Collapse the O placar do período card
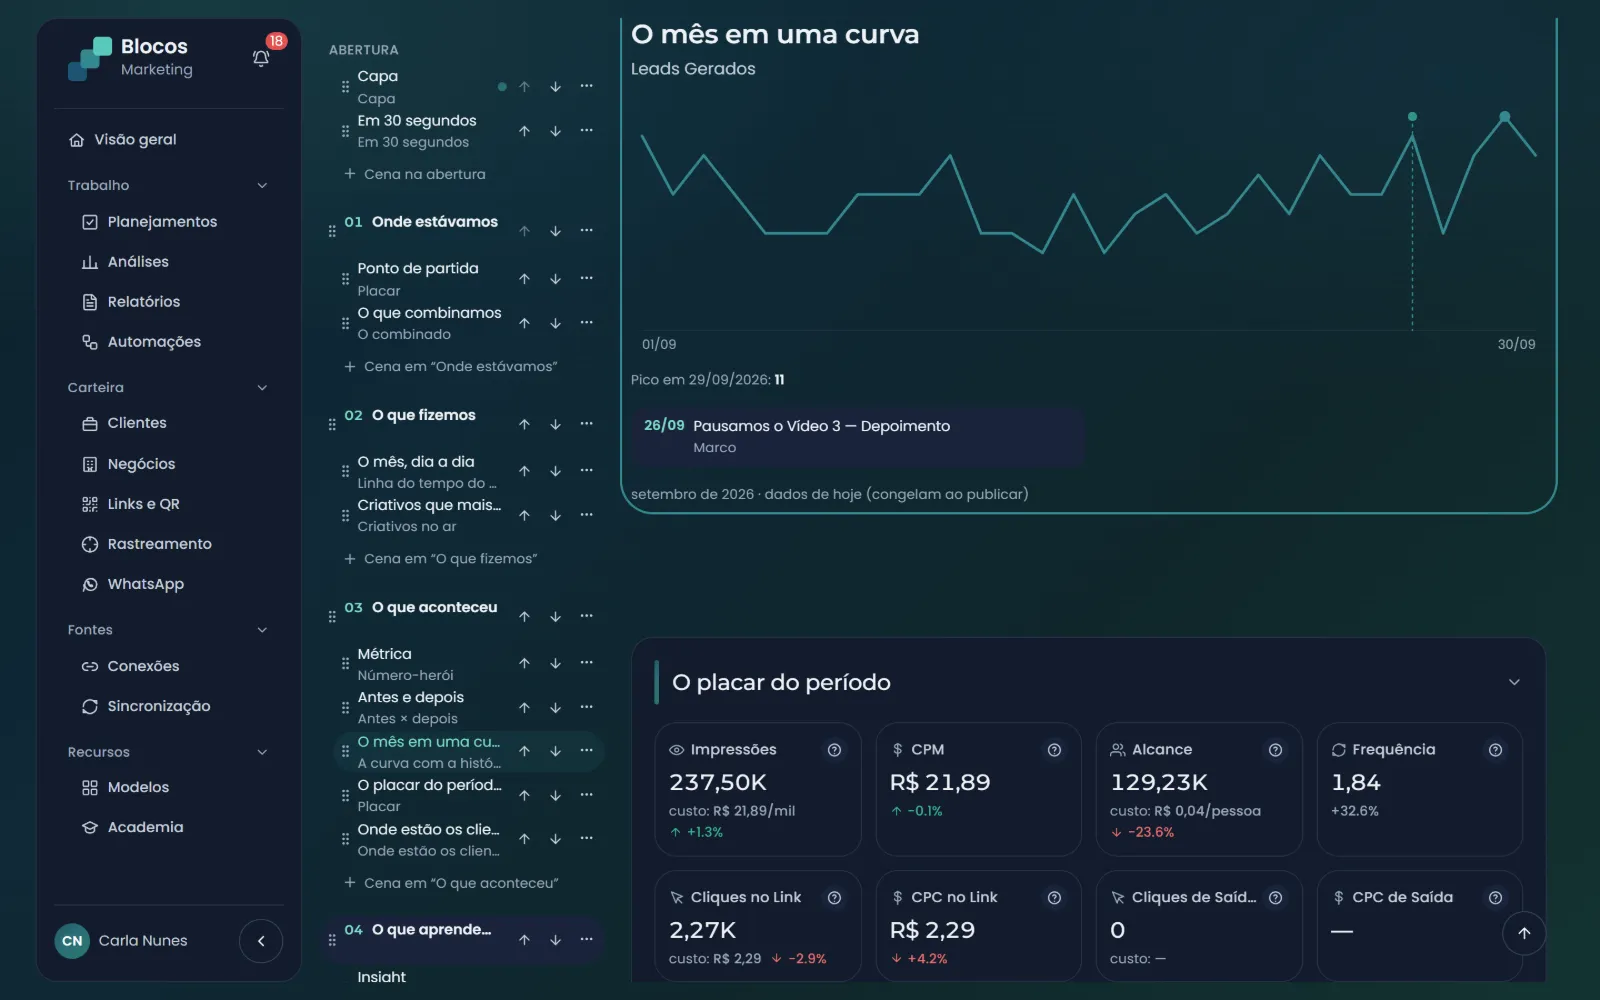 (x=1514, y=682)
